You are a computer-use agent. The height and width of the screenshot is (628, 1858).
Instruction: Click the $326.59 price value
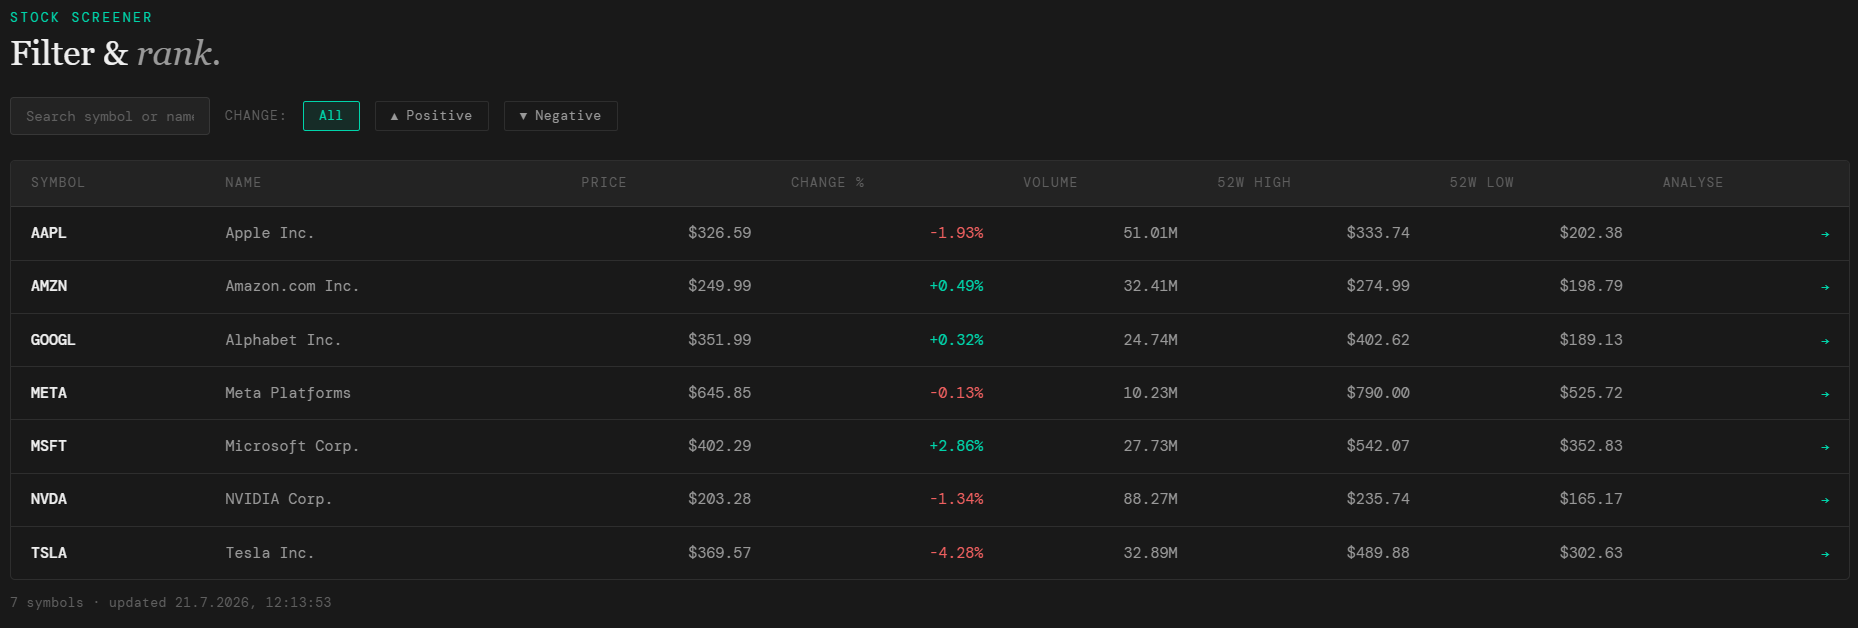point(720,233)
